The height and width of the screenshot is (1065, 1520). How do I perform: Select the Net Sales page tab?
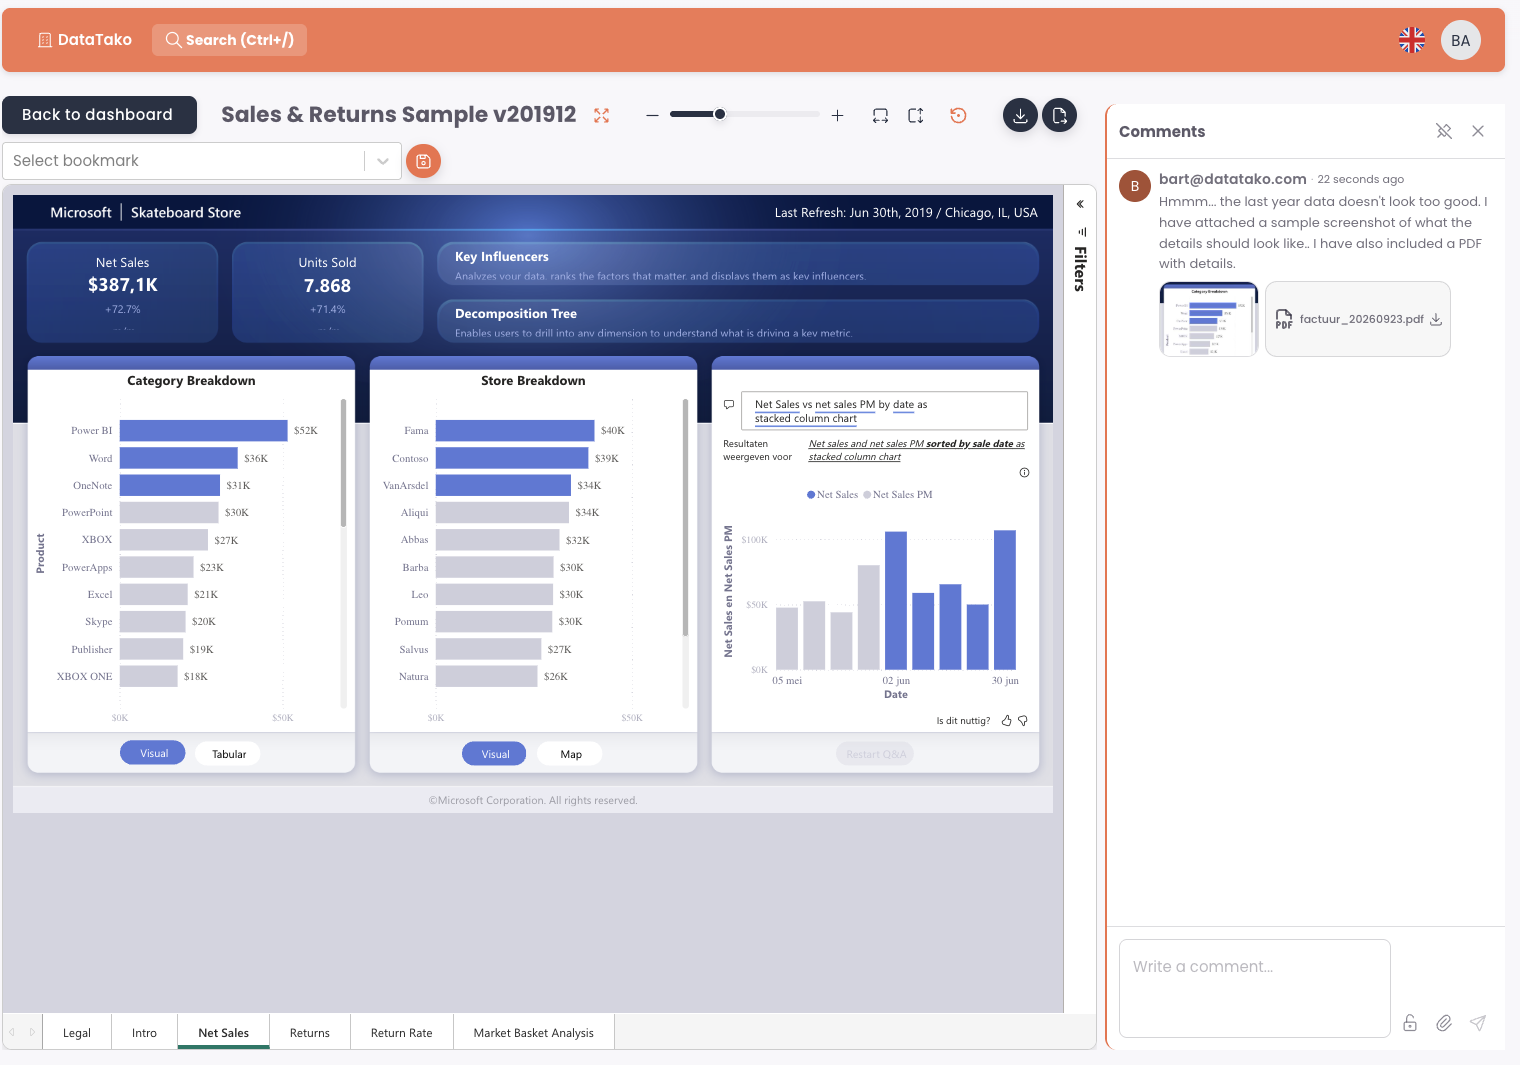[224, 1033]
